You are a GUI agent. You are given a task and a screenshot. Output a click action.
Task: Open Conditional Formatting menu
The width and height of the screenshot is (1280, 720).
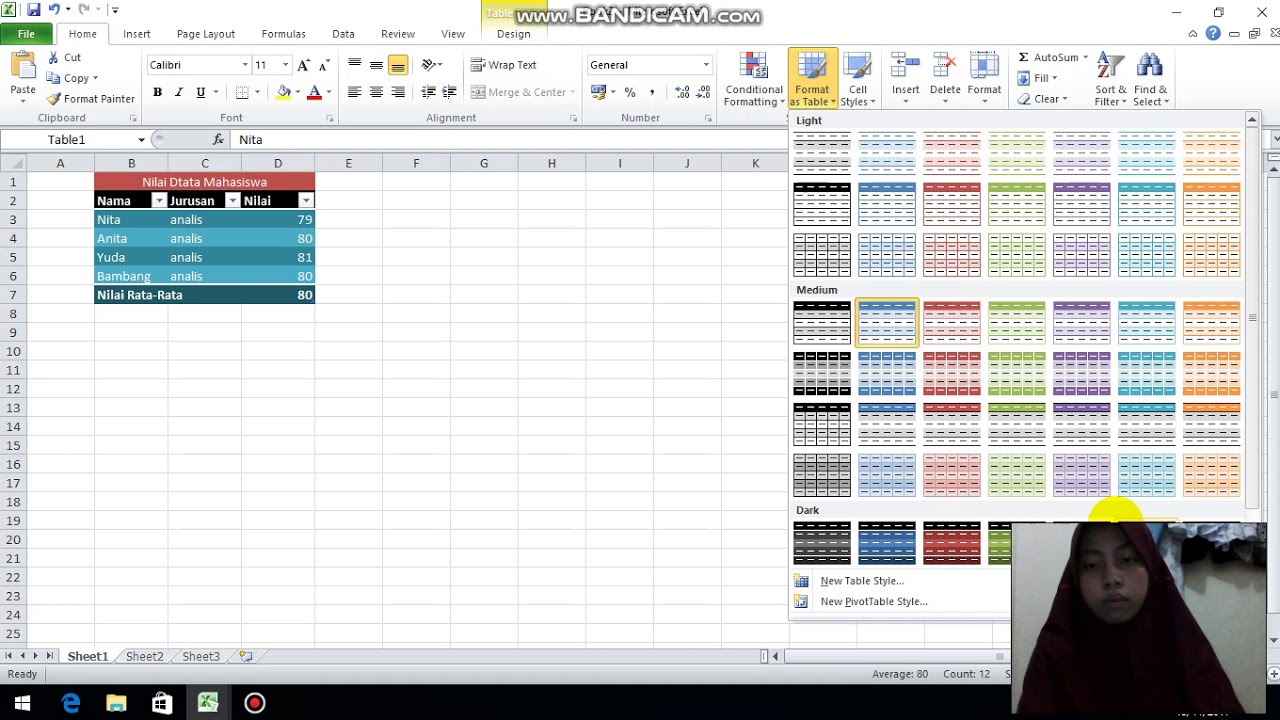(x=754, y=80)
